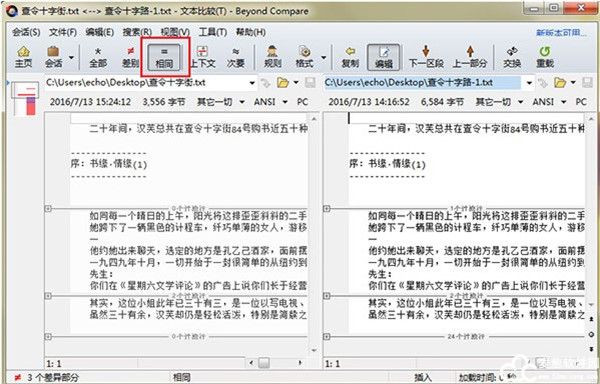Click the 3 个差异部分 status entry
Viewport: 600px width, 384px height.
point(46,377)
